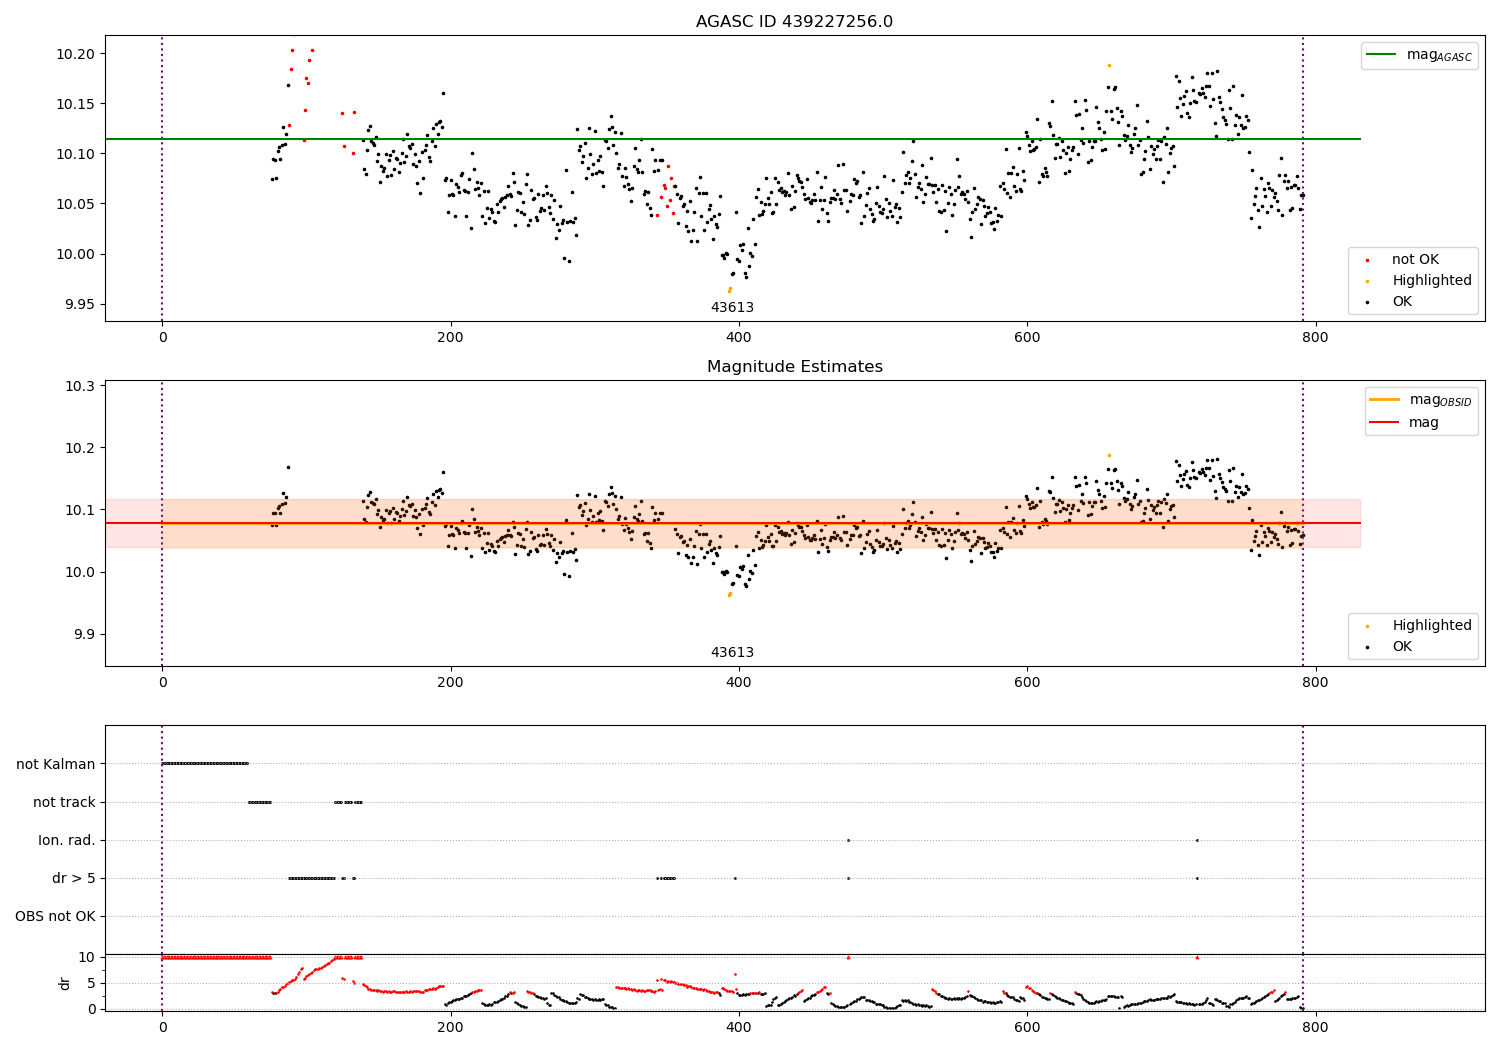Click x-axis tick '0' under middle plot
1500x1050 pixels.
tap(162, 682)
